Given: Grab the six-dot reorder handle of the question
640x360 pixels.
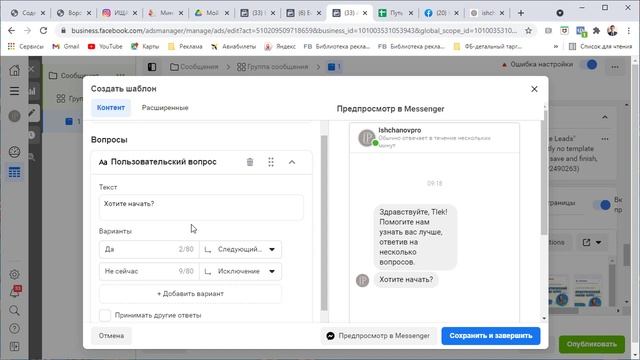Looking at the screenshot, I should click(271, 162).
